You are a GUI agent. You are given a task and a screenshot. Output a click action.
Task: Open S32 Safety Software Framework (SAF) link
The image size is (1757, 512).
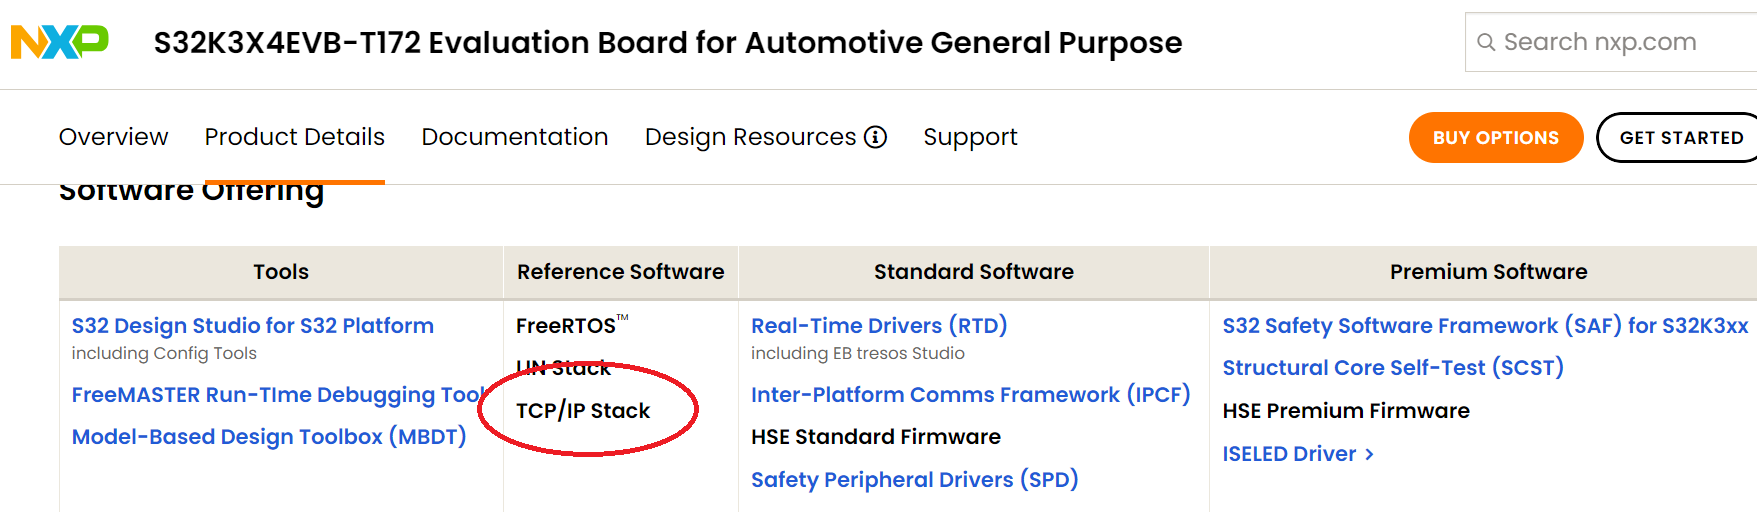[1485, 326]
